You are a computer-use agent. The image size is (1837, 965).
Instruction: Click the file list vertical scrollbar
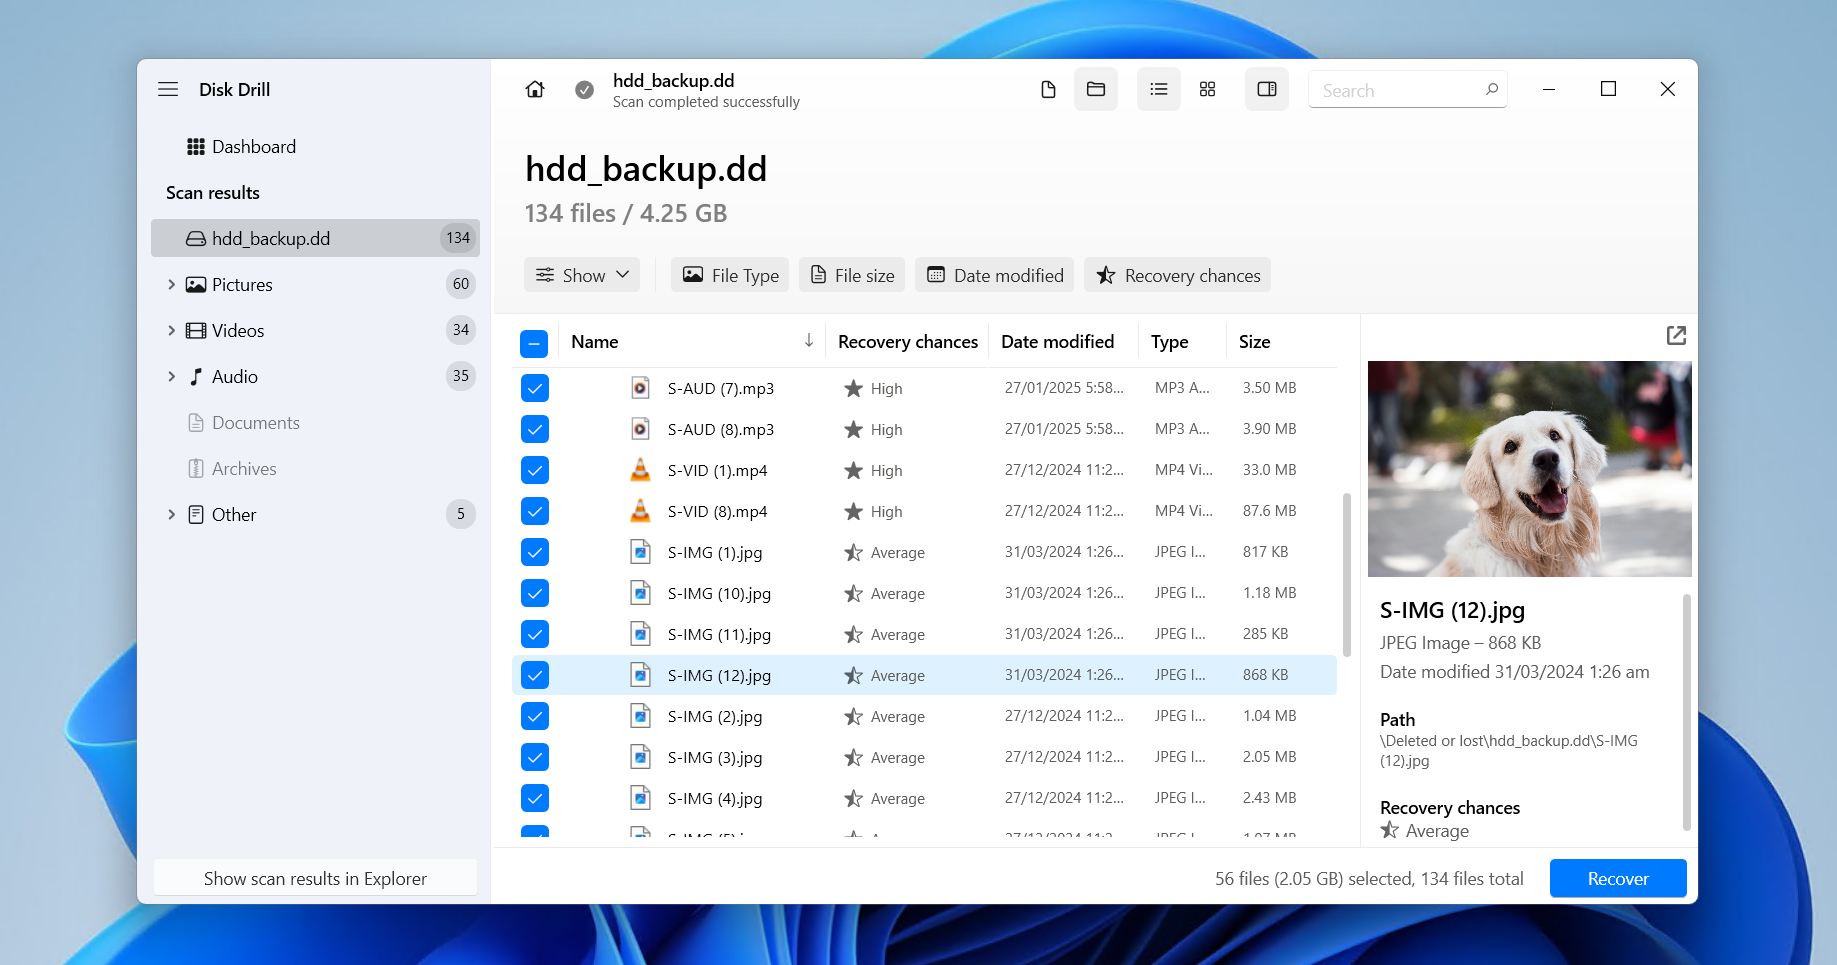(1346, 575)
